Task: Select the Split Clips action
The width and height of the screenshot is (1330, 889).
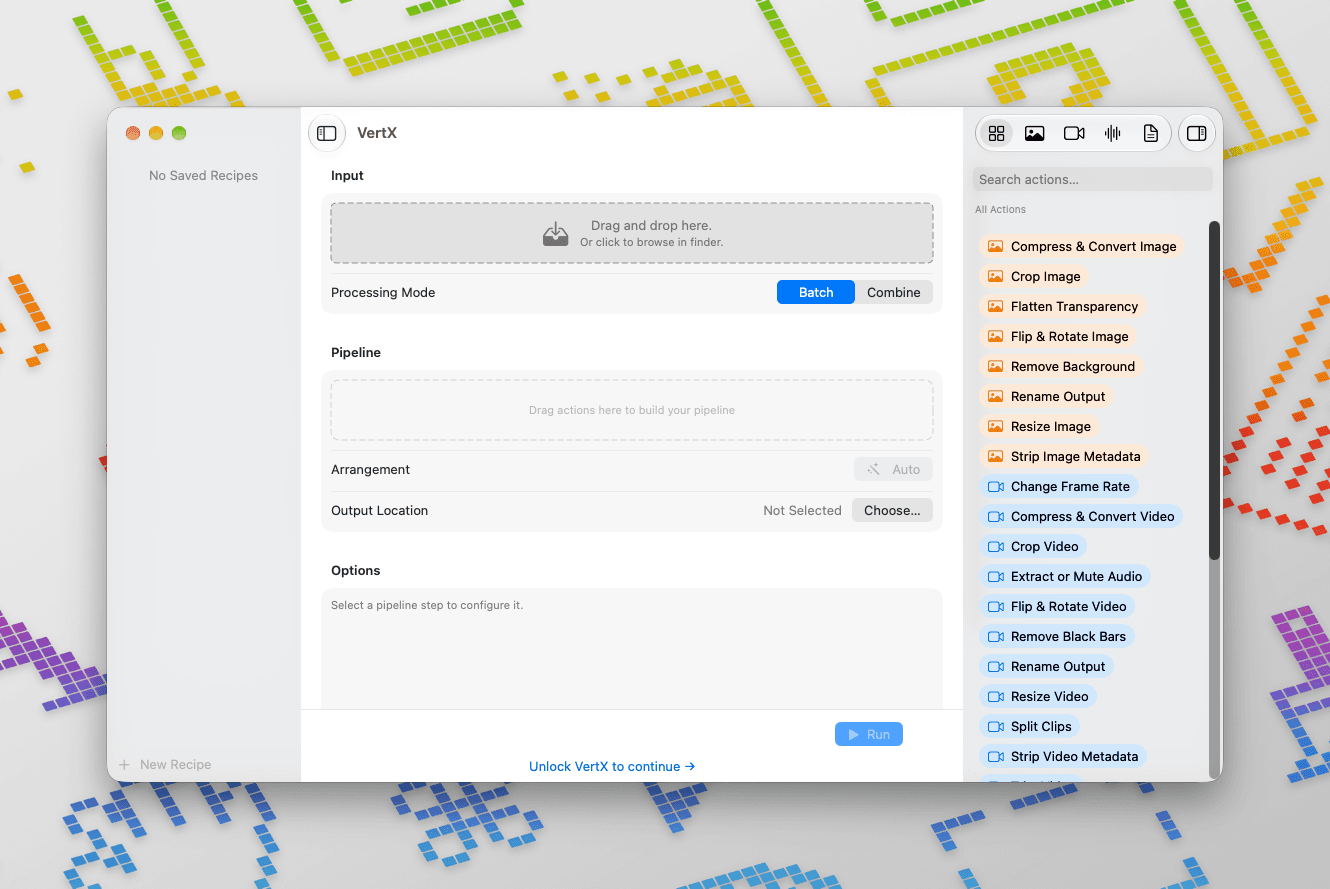Action: pyautogui.click(x=1030, y=726)
